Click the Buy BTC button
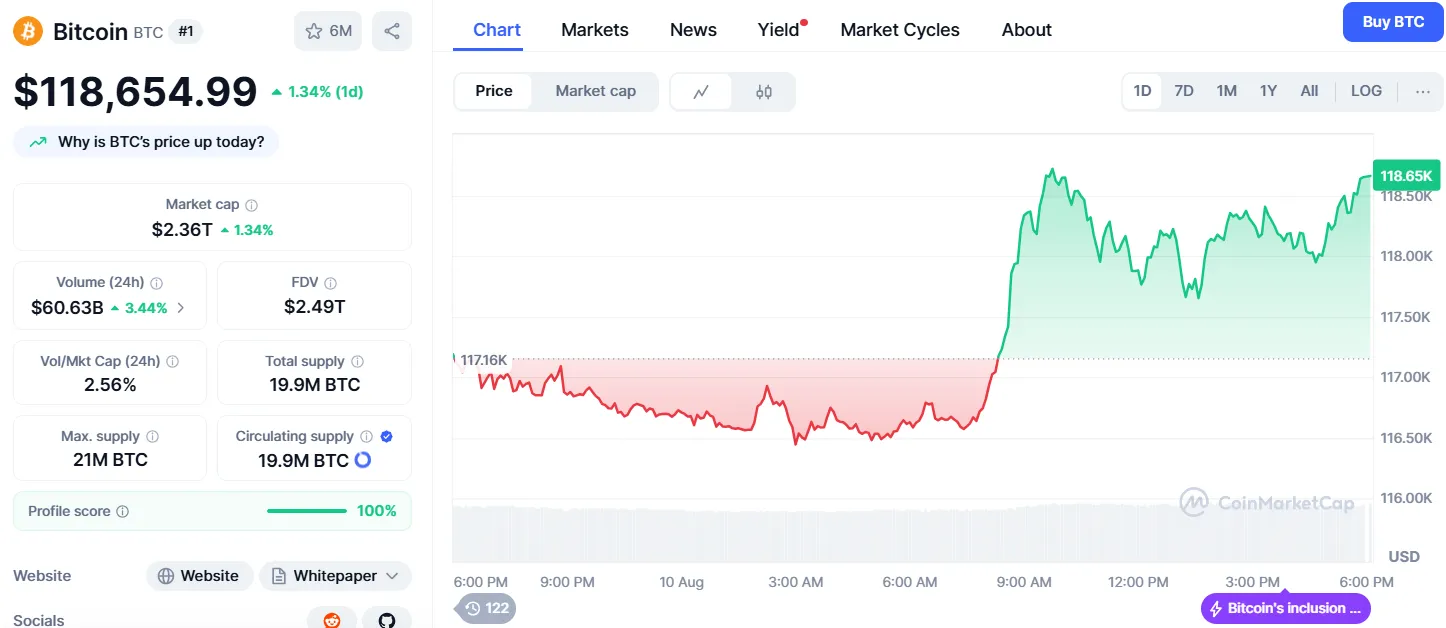1446x628 pixels. [1393, 22]
